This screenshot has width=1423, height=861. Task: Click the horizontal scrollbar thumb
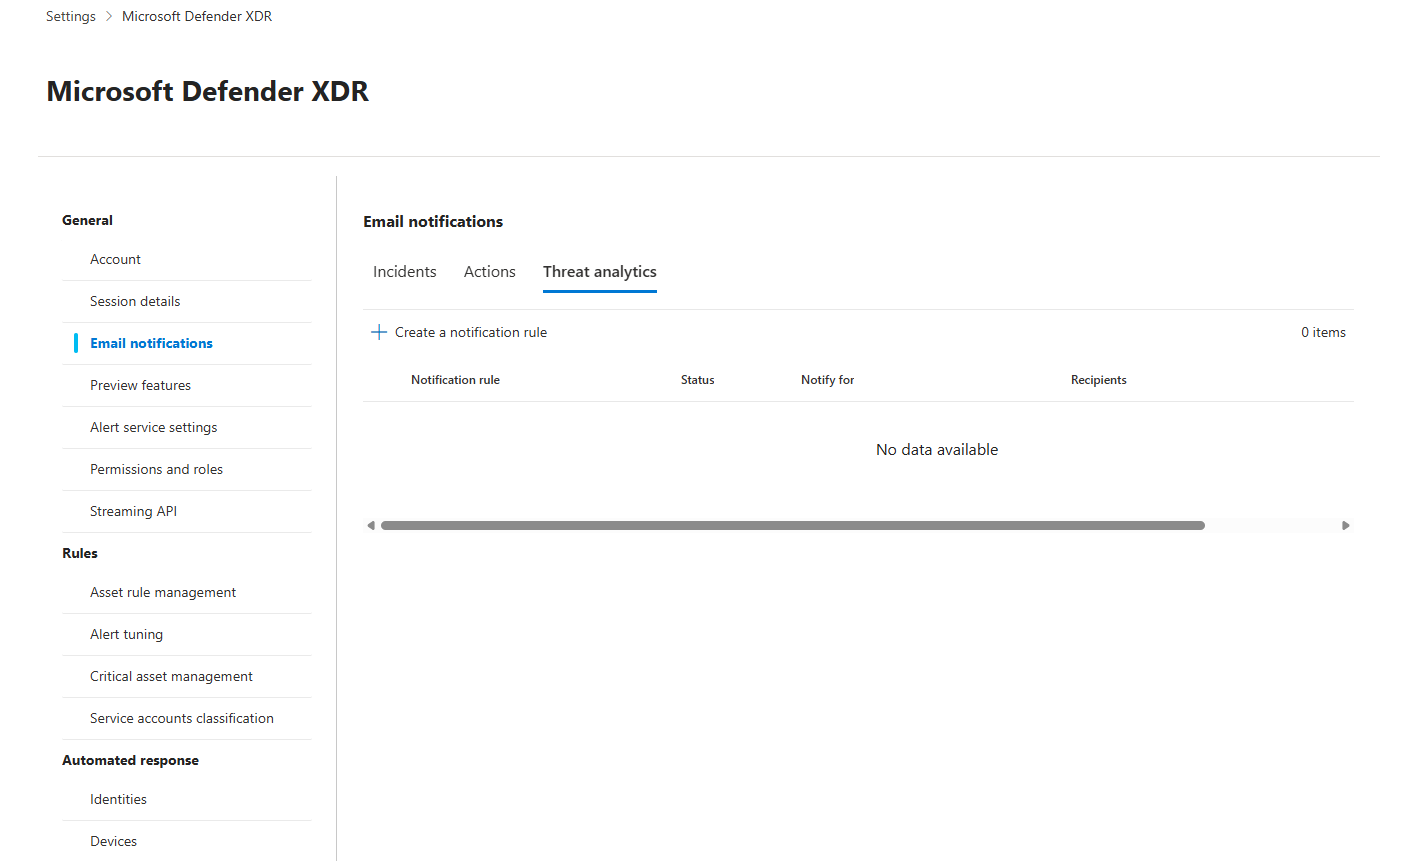tap(793, 525)
